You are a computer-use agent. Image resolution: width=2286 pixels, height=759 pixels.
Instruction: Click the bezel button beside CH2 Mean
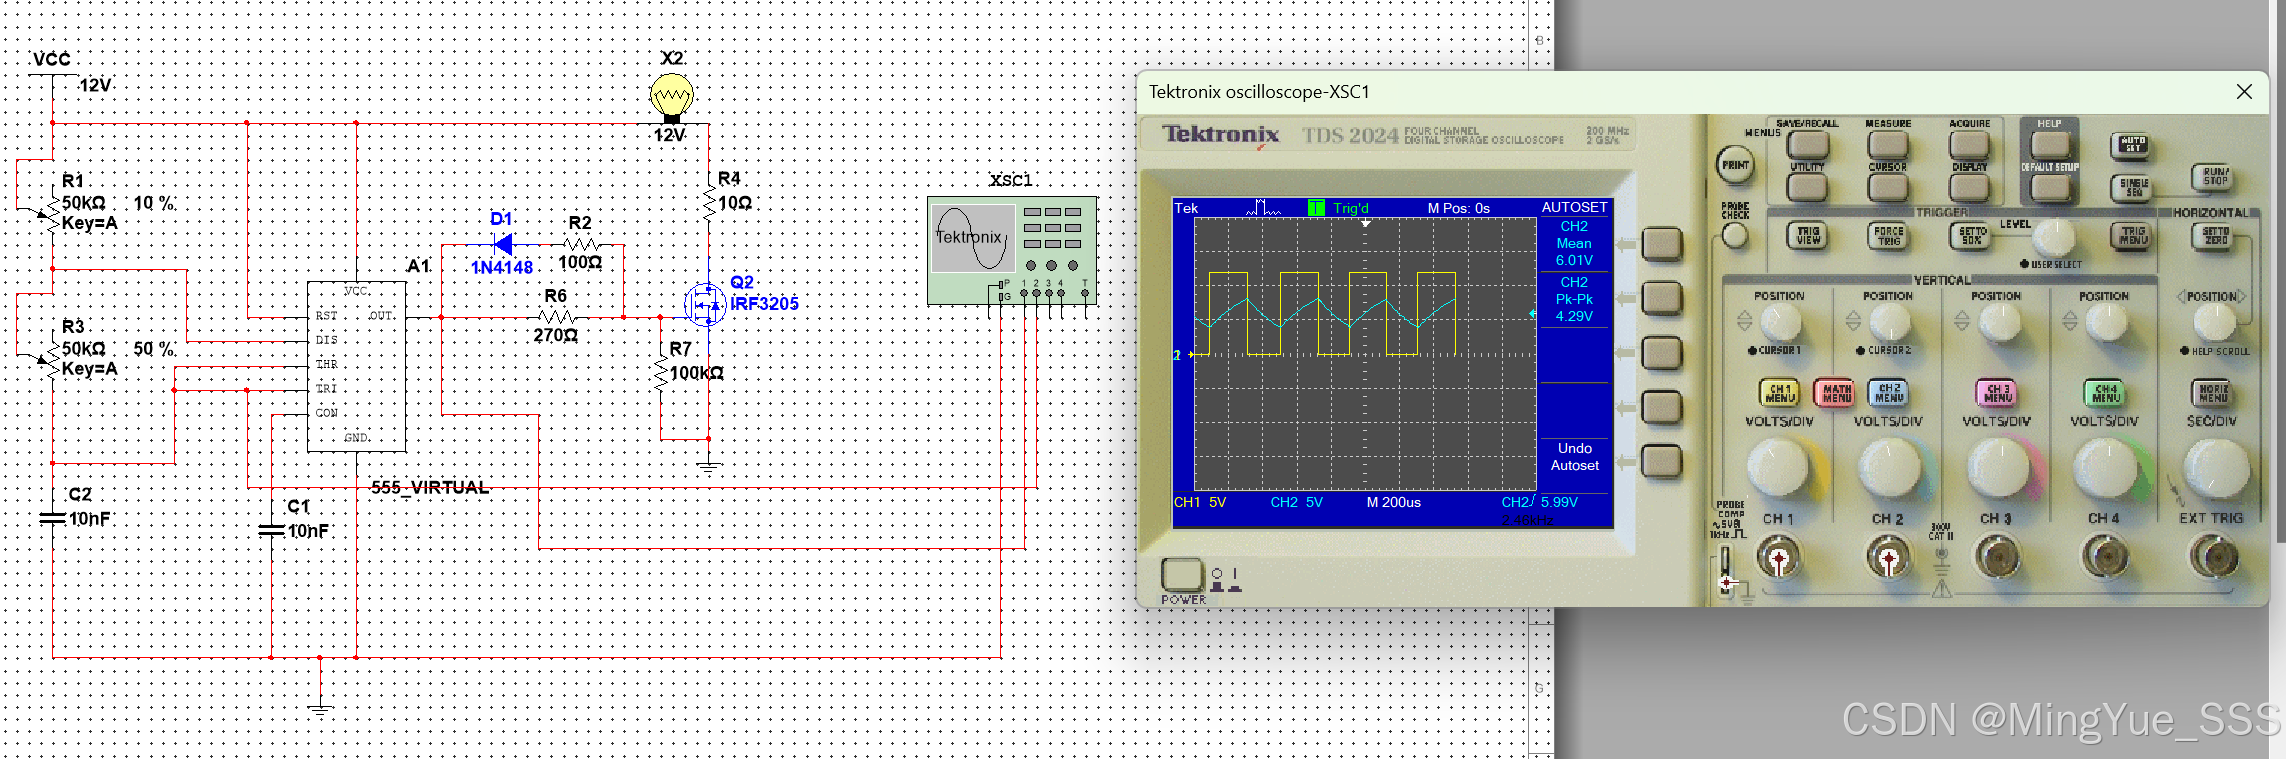(1662, 244)
